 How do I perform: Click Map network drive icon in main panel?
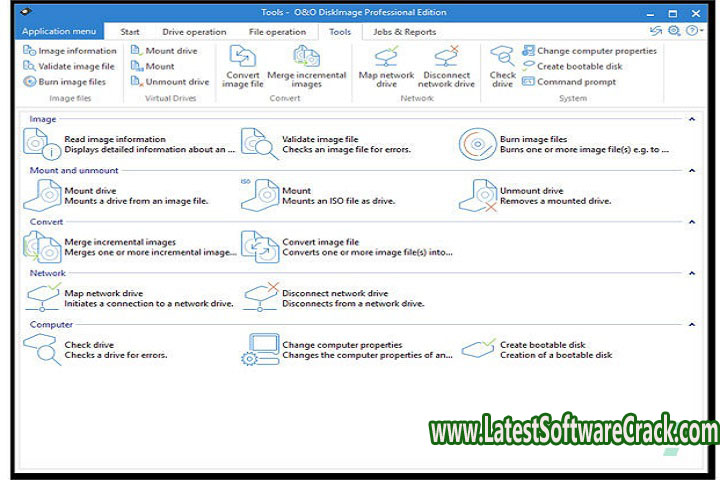pos(43,298)
